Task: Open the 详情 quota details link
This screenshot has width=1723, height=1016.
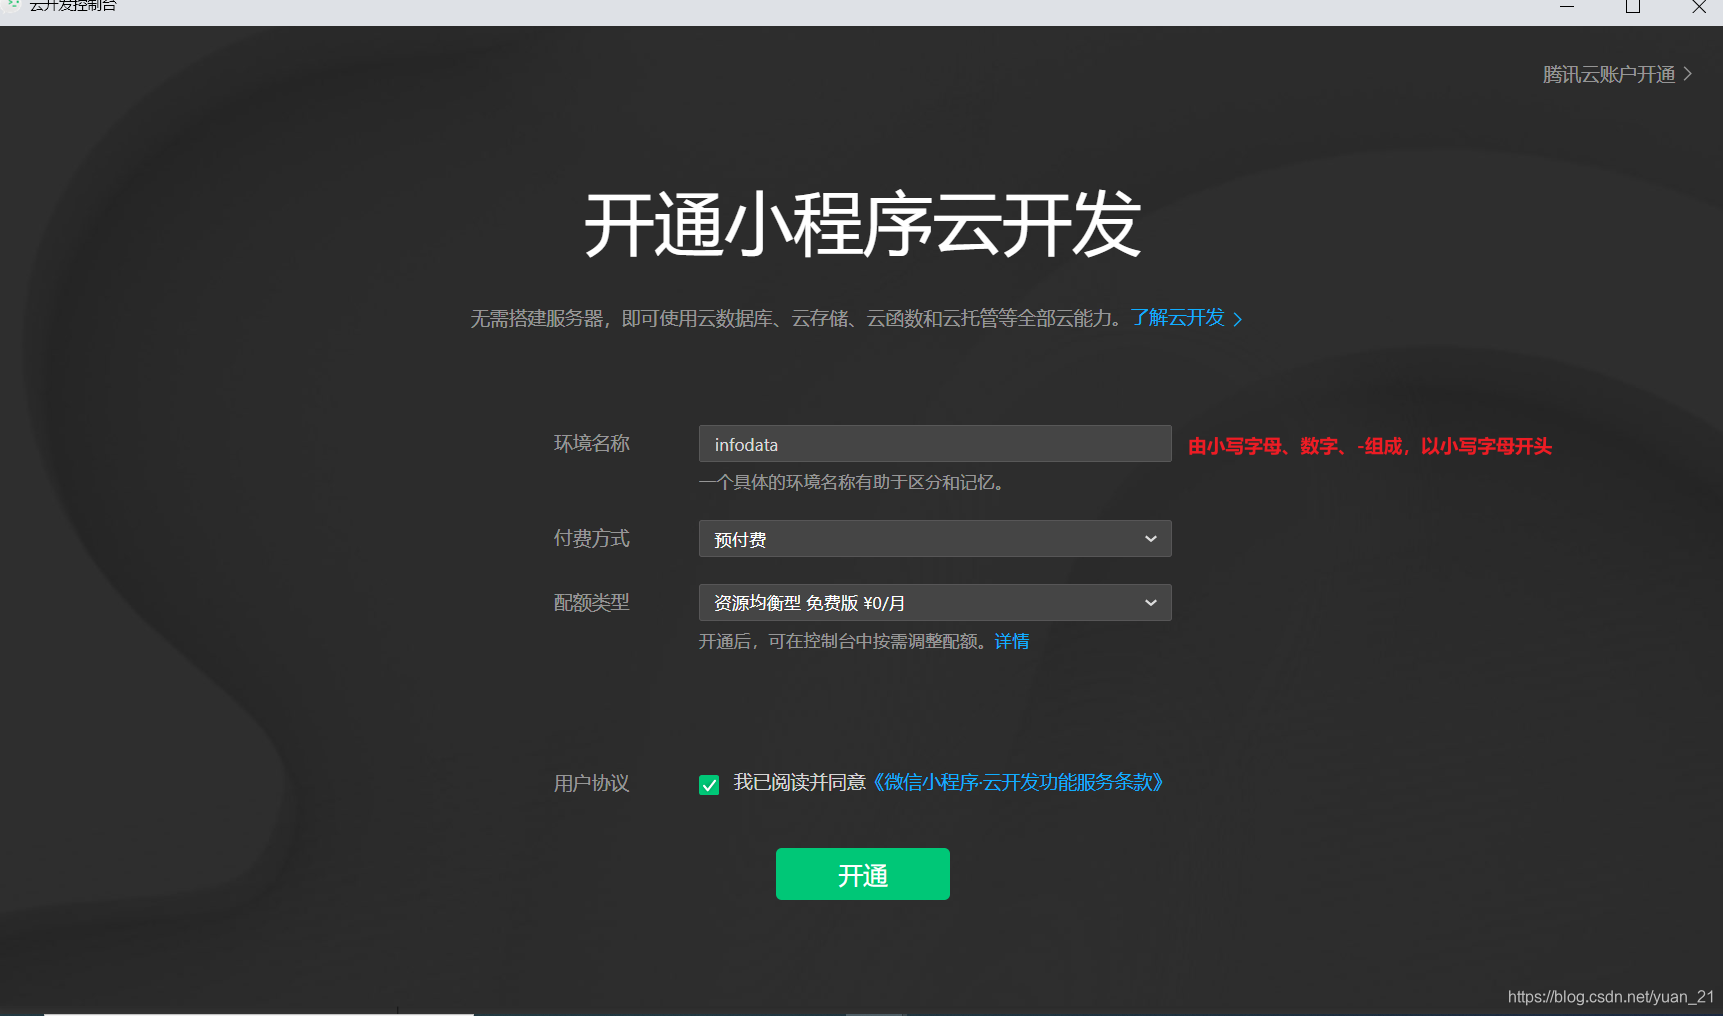Action: [x=1012, y=641]
